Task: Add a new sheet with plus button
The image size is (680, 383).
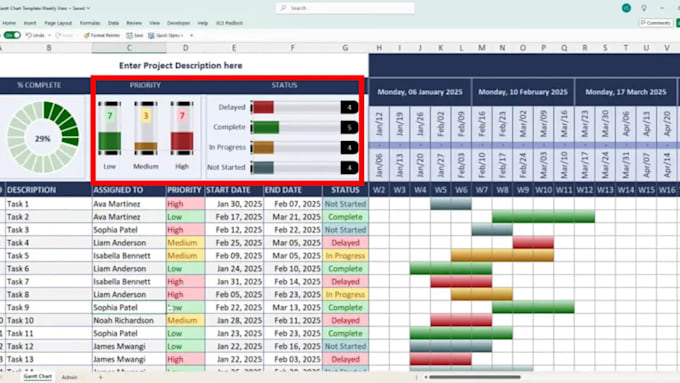Action: (100, 377)
